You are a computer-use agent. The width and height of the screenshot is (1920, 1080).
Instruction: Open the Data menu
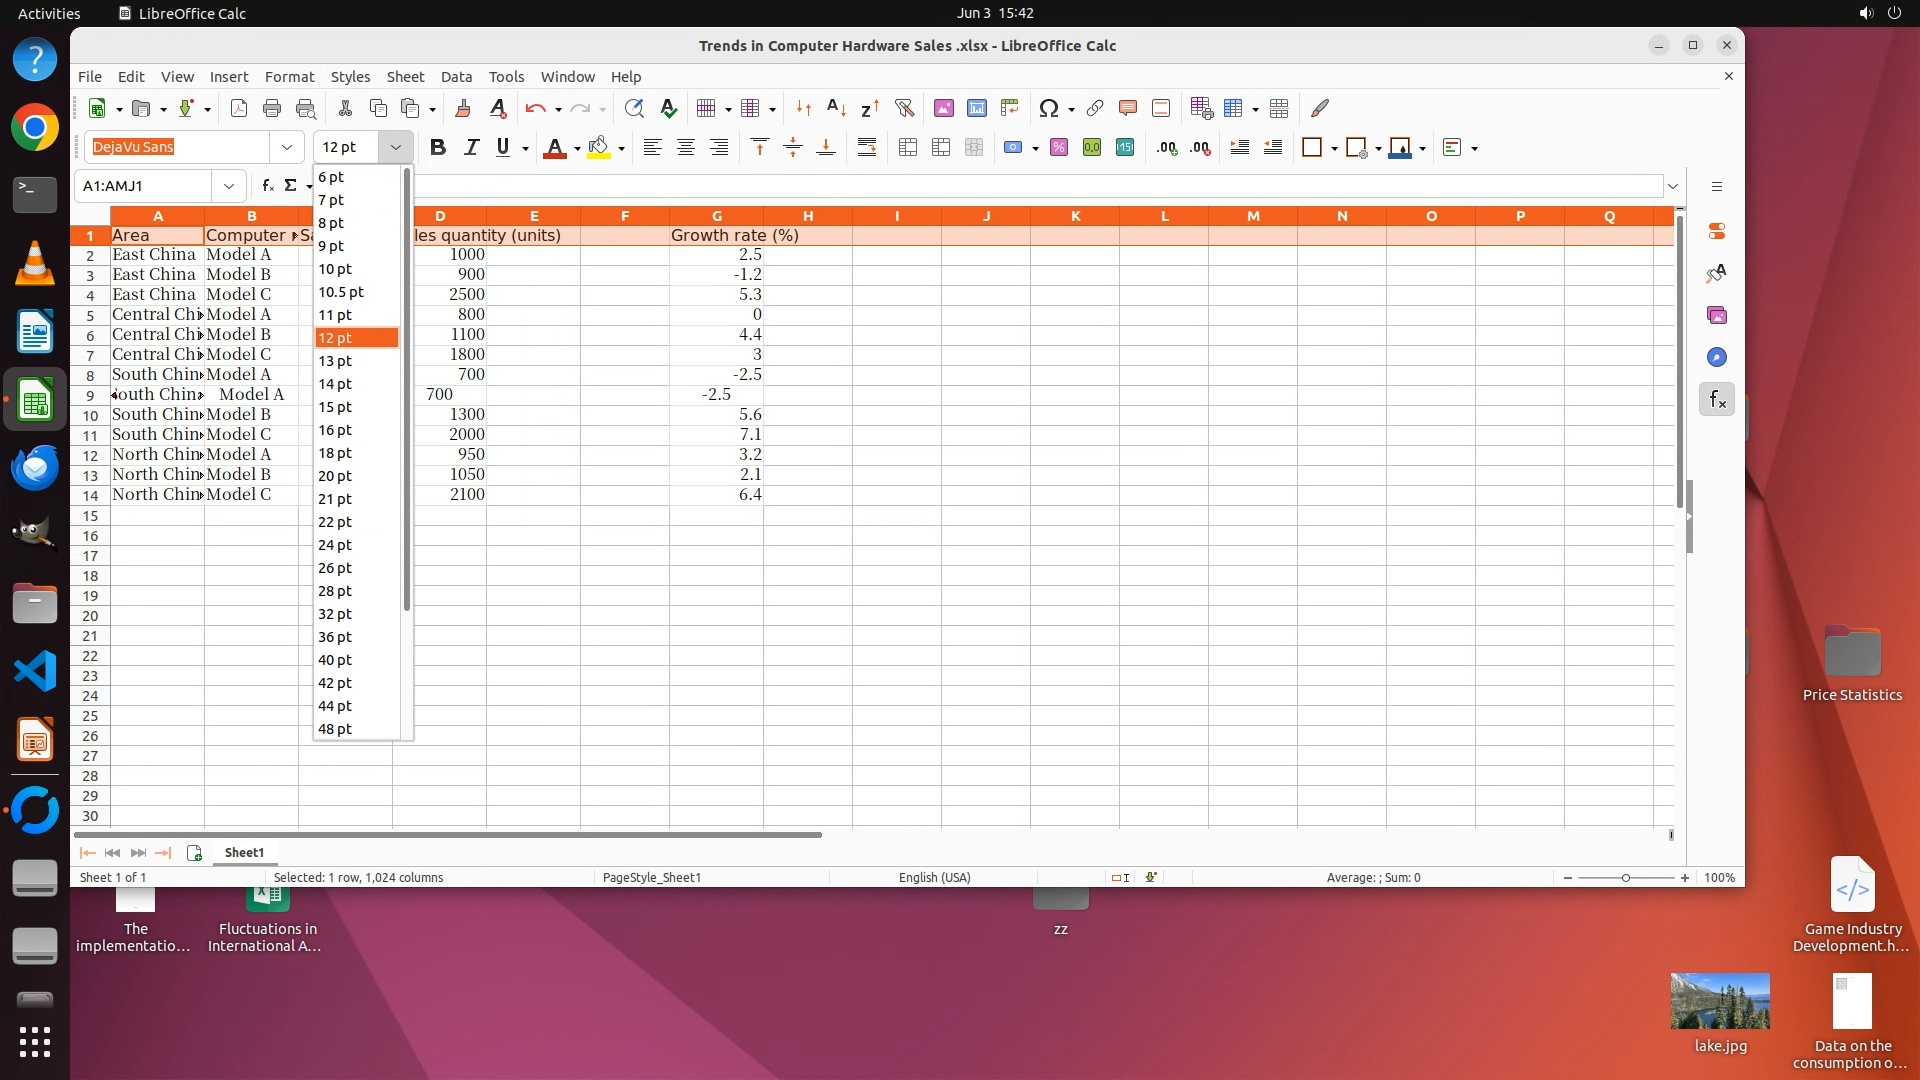(x=456, y=77)
